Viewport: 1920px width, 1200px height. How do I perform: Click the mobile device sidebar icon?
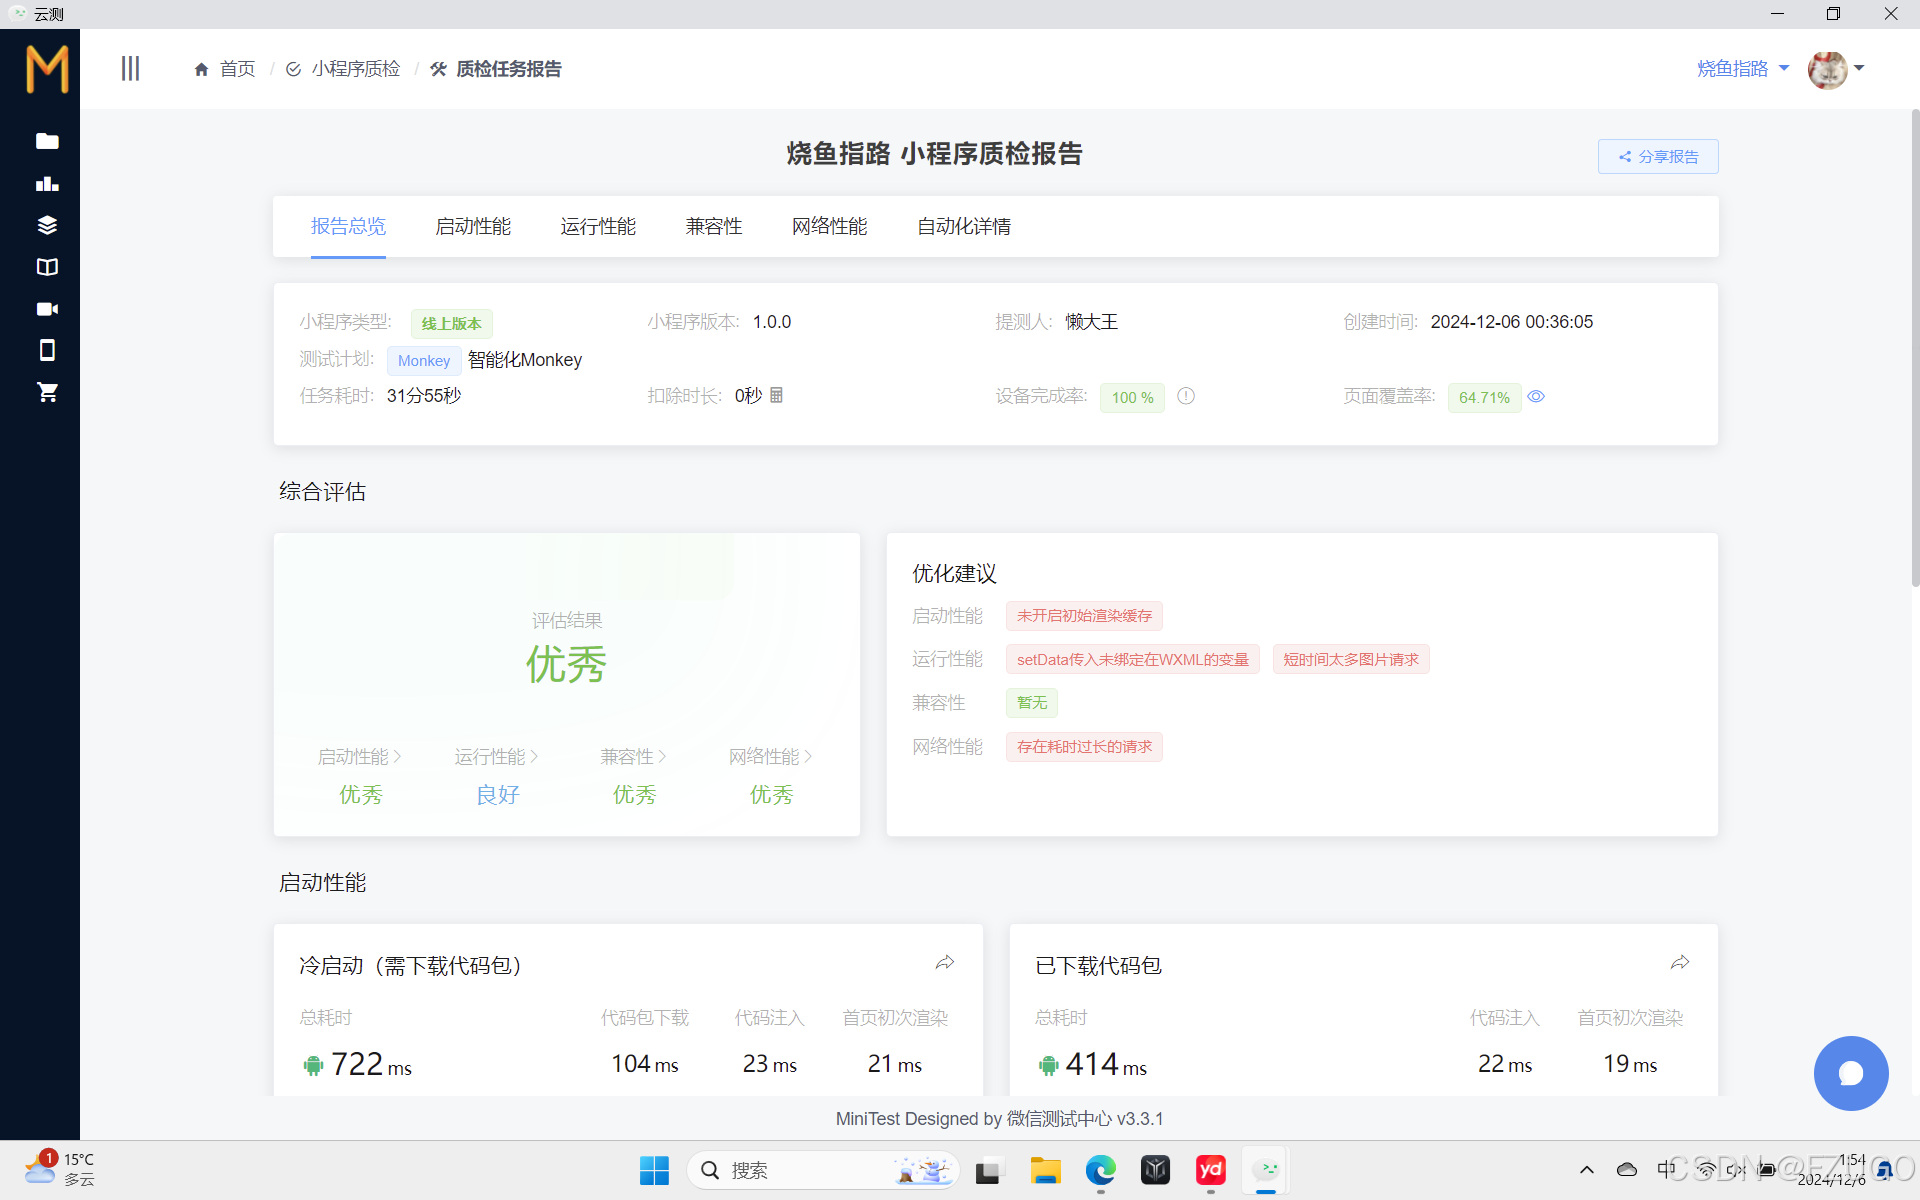click(47, 350)
